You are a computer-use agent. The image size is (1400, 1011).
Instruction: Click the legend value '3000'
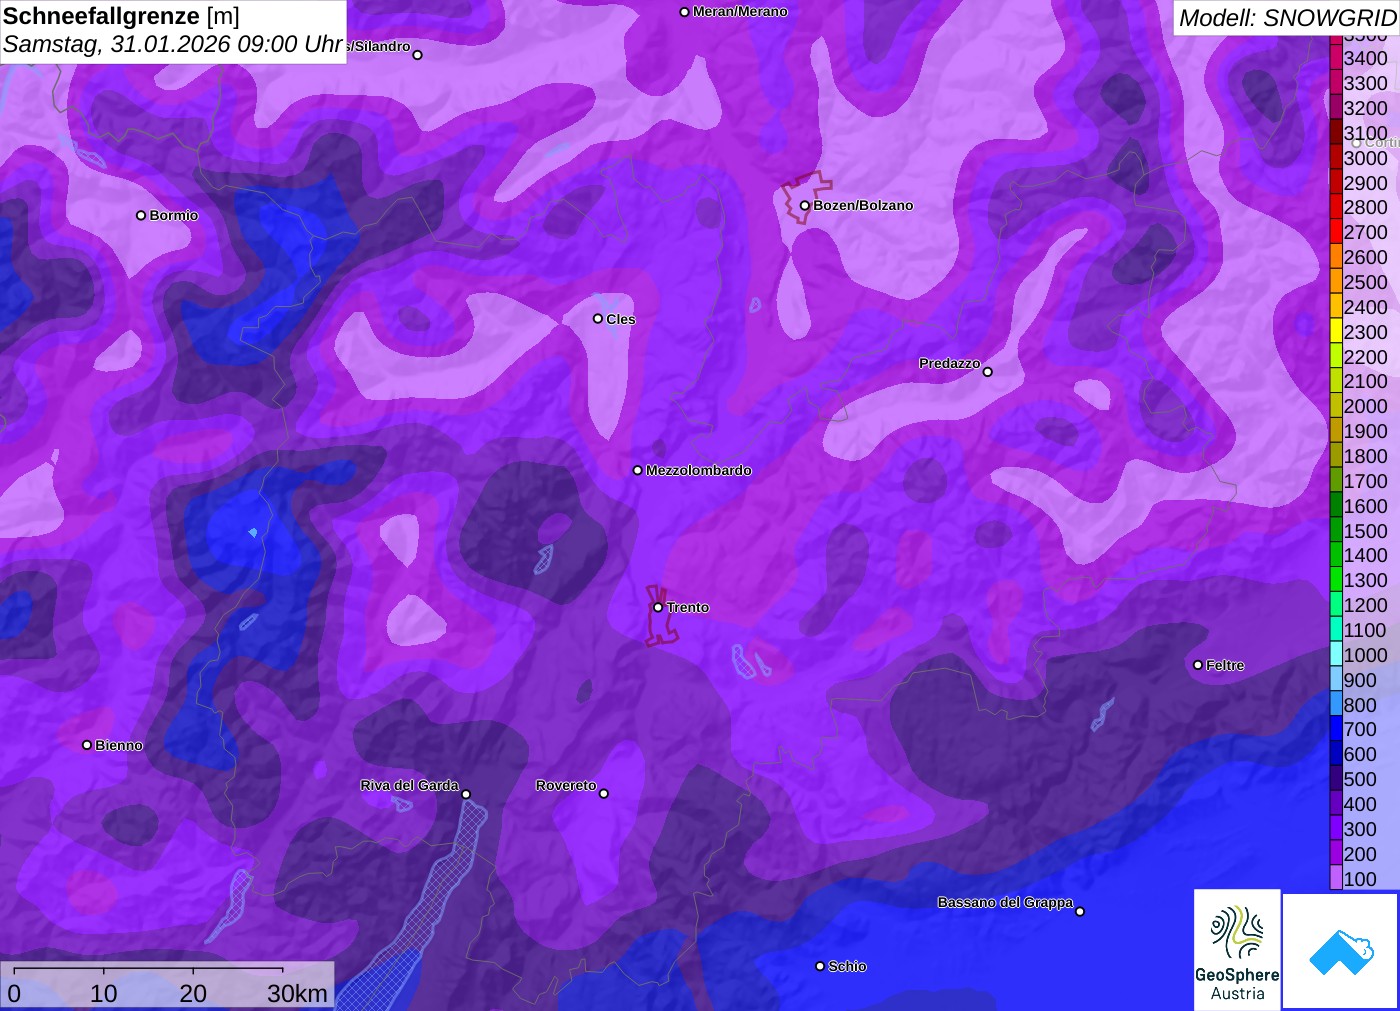click(x=1366, y=158)
